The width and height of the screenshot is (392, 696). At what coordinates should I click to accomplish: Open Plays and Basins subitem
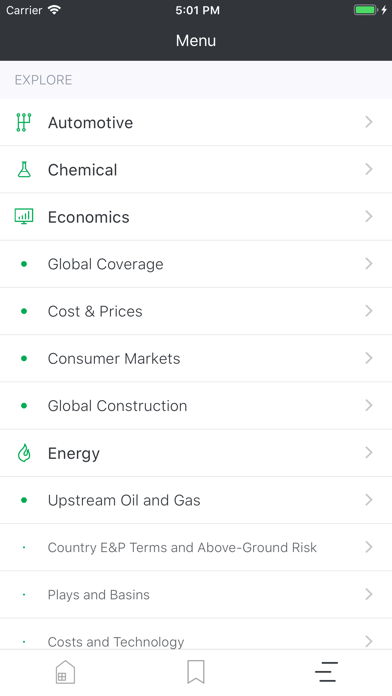(x=196, y=595)
